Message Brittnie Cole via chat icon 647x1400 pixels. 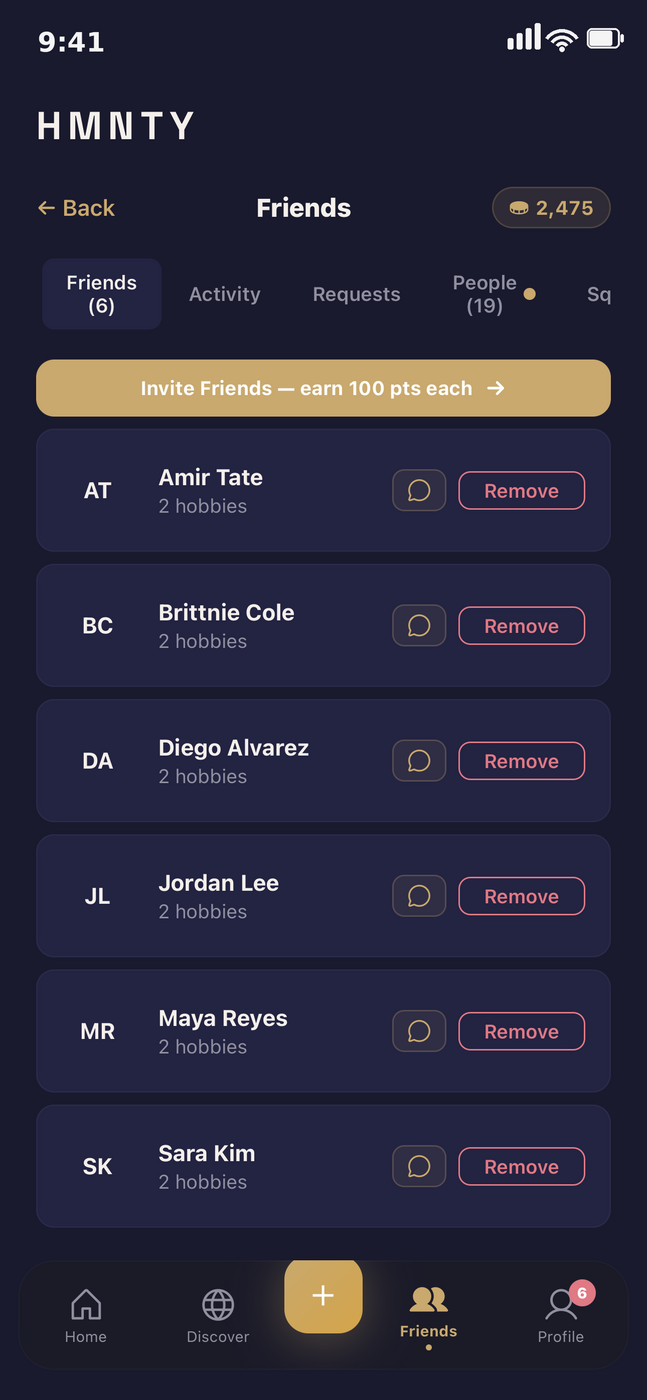tap(419, 626)
